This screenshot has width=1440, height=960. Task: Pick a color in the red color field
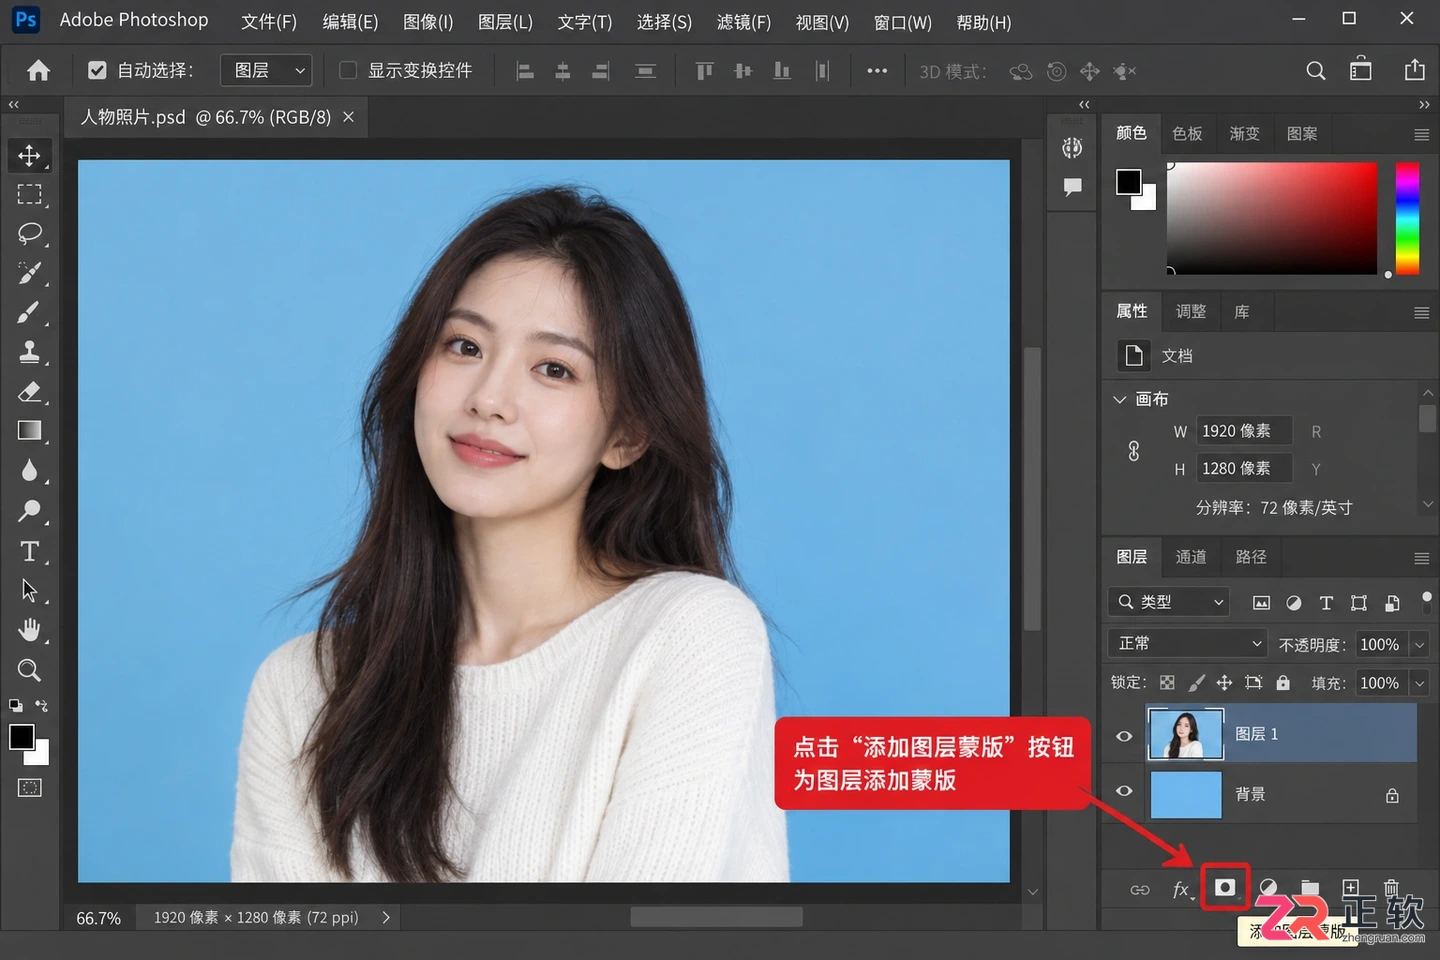[1271, 218]
